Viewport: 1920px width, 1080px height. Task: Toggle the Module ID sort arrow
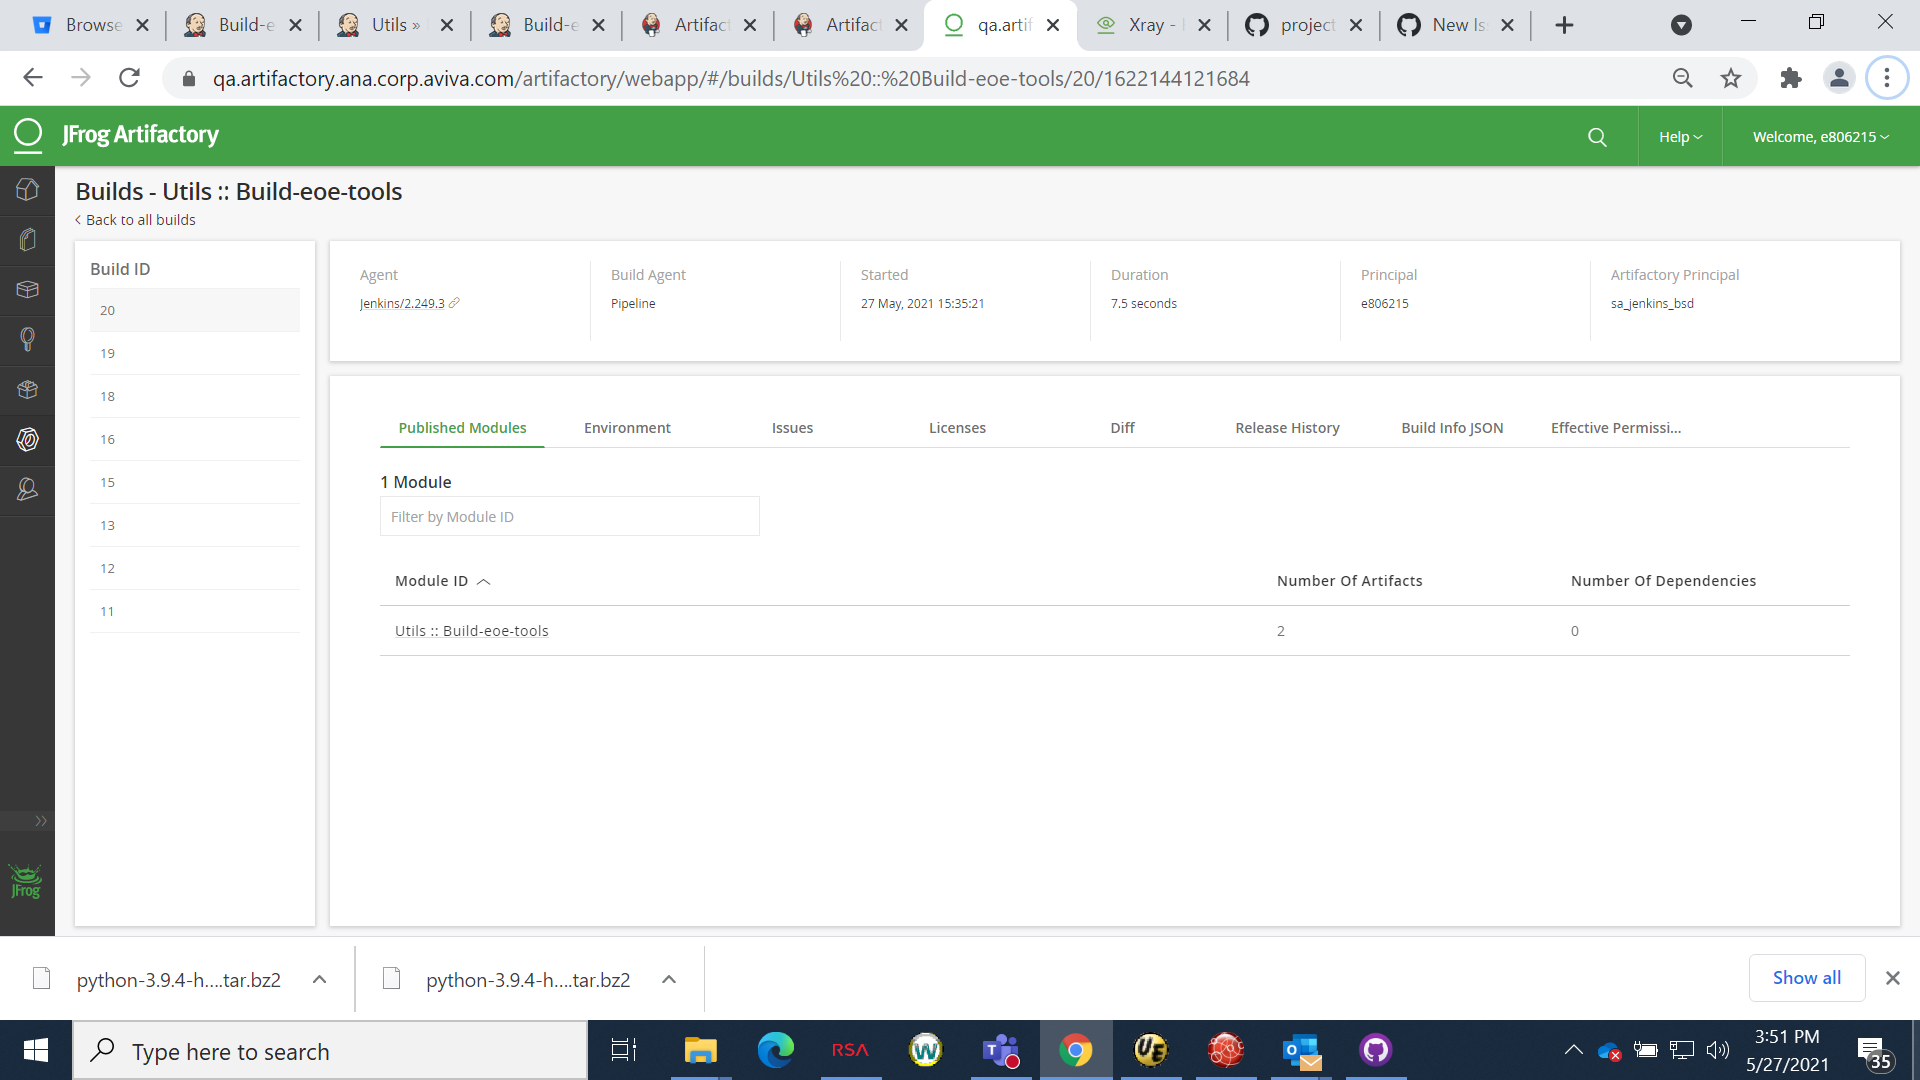pos(484,581)
